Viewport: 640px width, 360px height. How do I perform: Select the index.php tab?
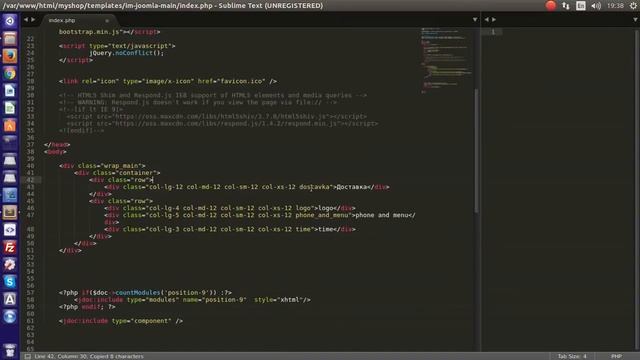[78, 20]
